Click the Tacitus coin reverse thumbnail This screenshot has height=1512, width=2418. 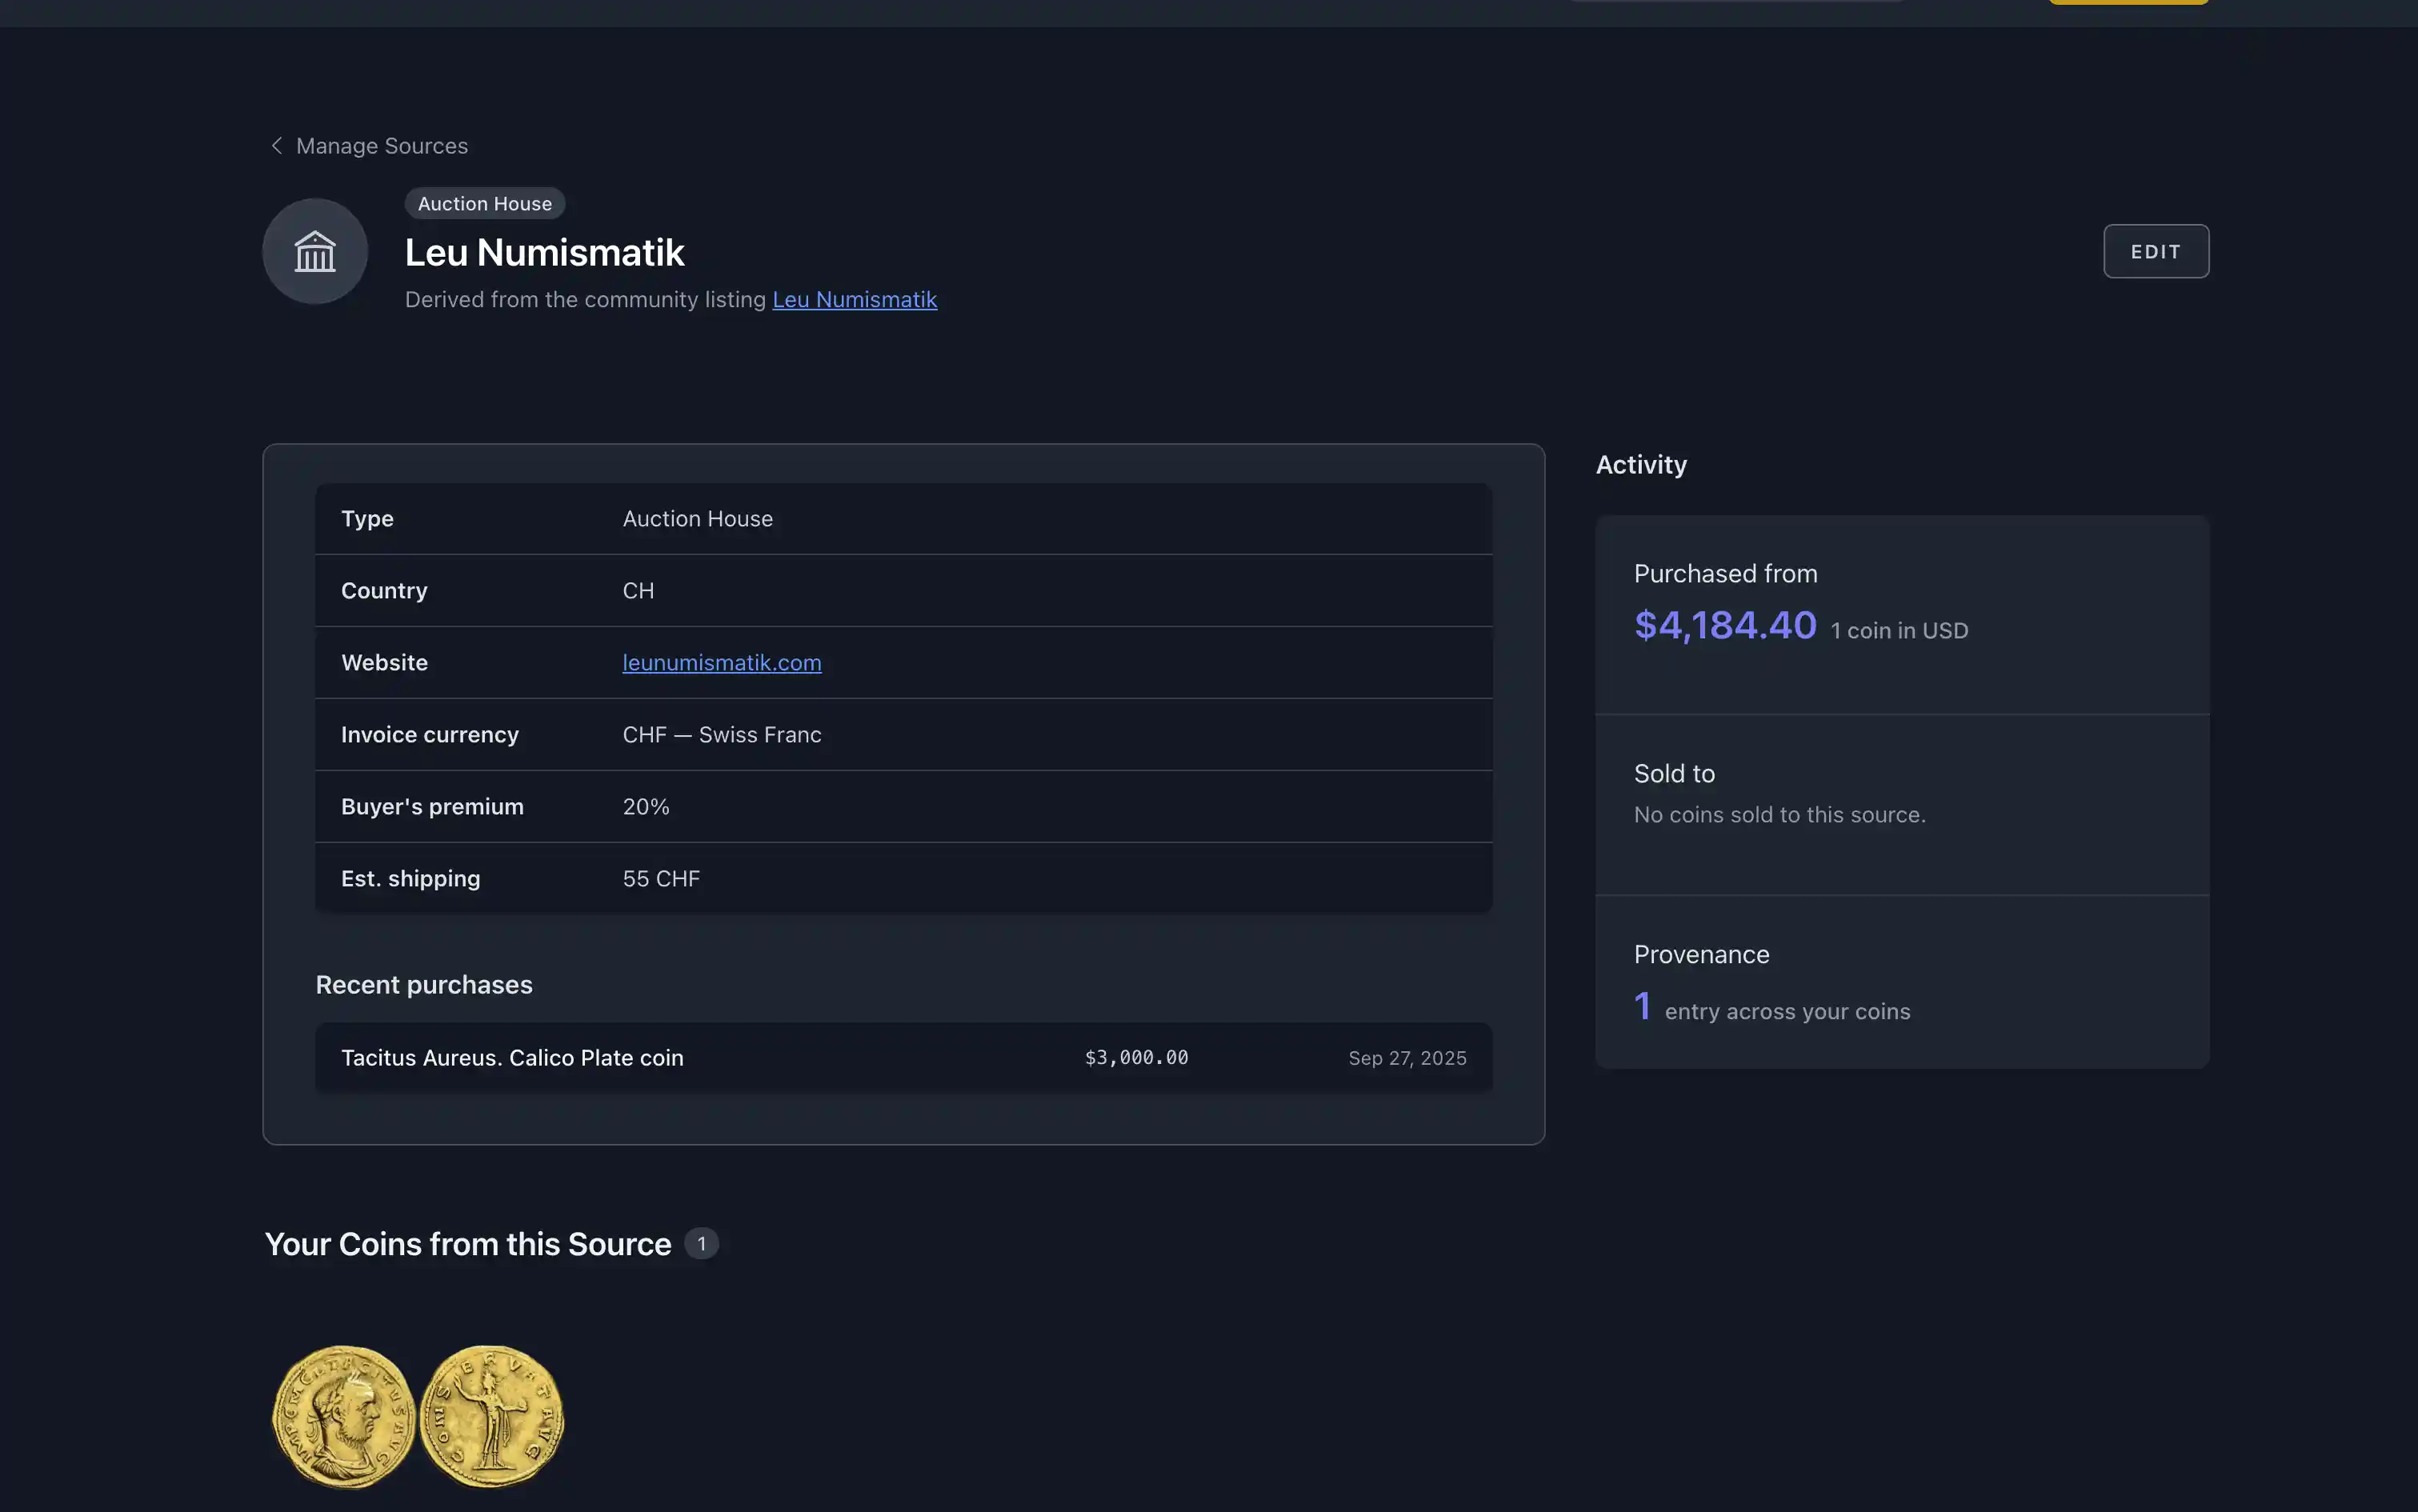pyautogui.click(x=492, y=1416)
